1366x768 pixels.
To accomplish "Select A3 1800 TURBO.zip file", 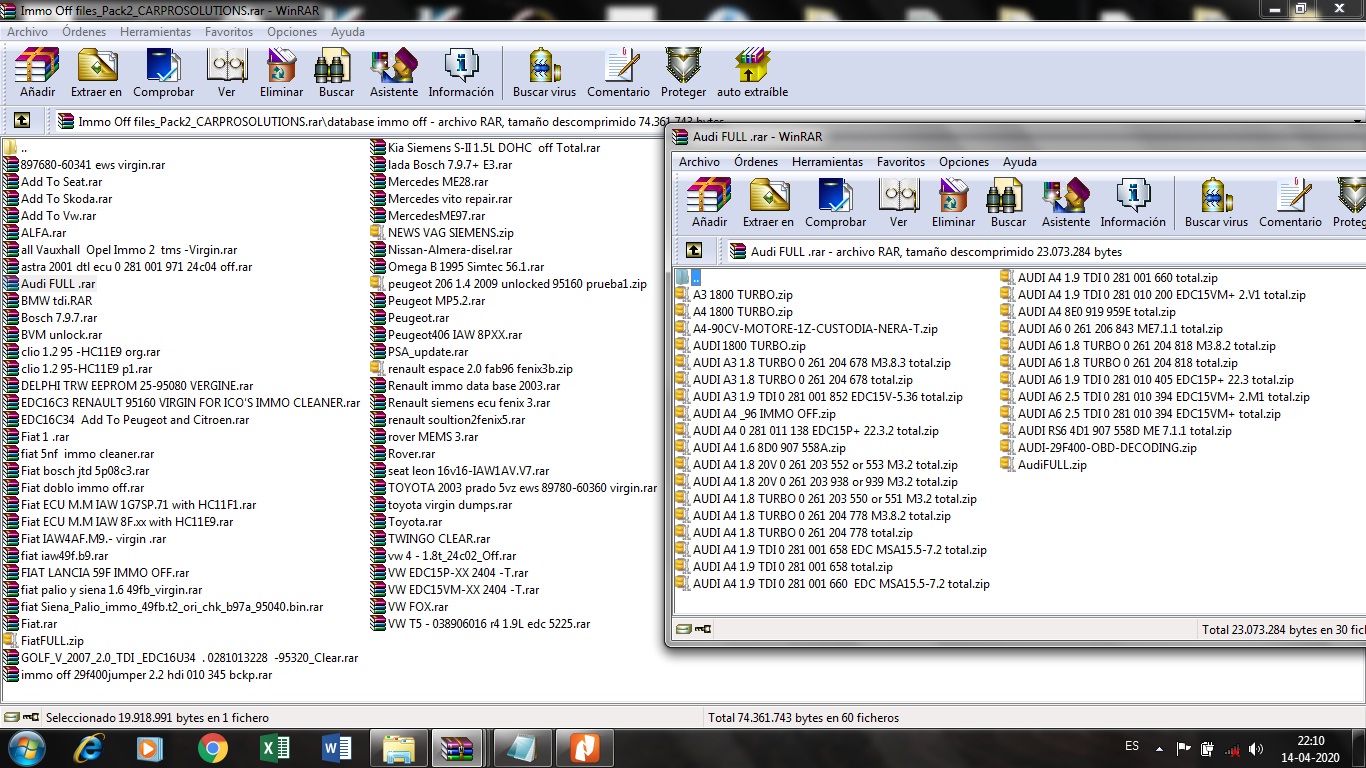I will (734, 295).
